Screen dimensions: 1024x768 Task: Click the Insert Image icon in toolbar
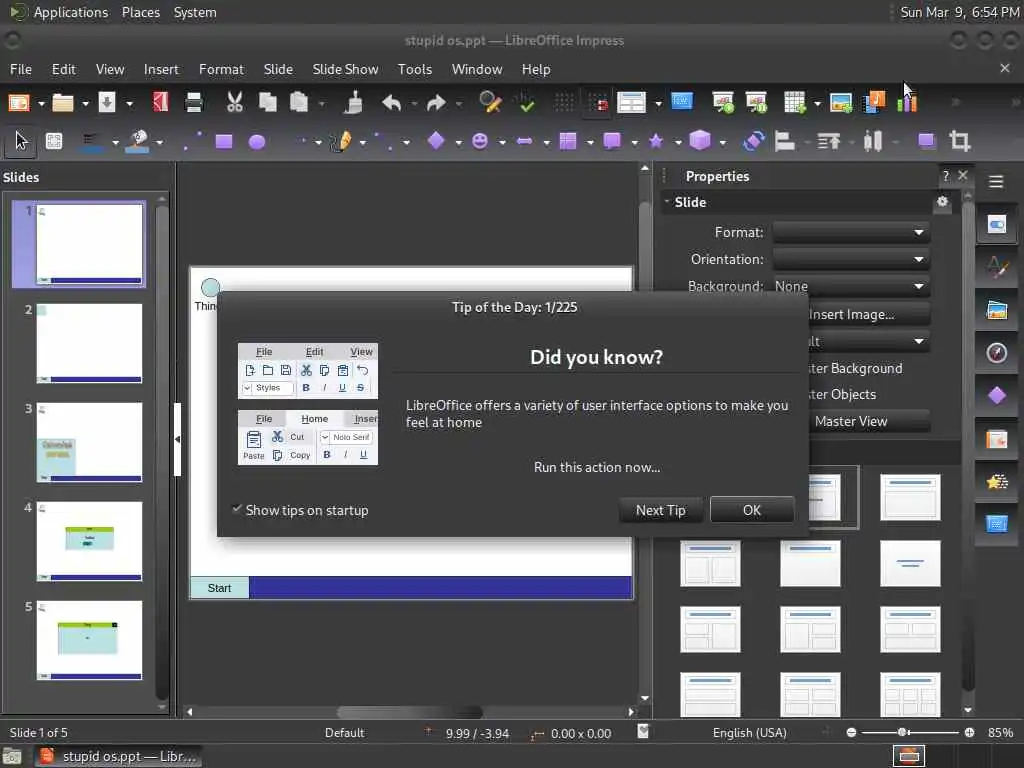click(x=840, y=103)
